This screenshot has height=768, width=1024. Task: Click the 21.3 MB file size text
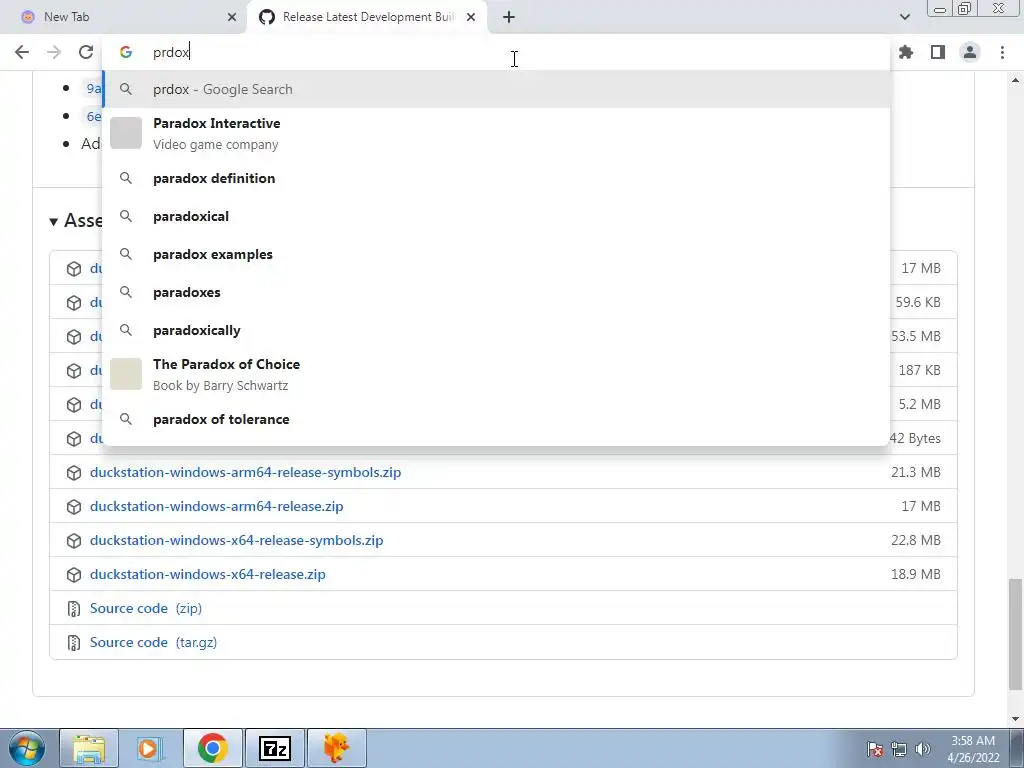pos(916,472)
